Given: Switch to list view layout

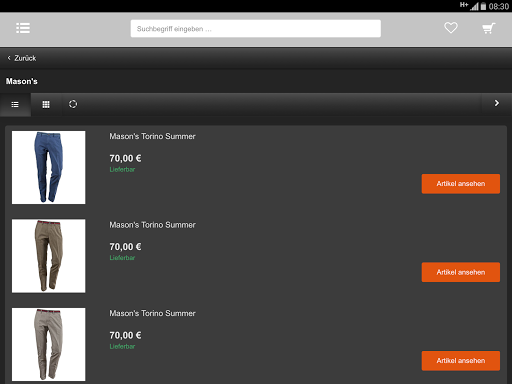Looking at the screenshot, I should click(x=15, y=105).
